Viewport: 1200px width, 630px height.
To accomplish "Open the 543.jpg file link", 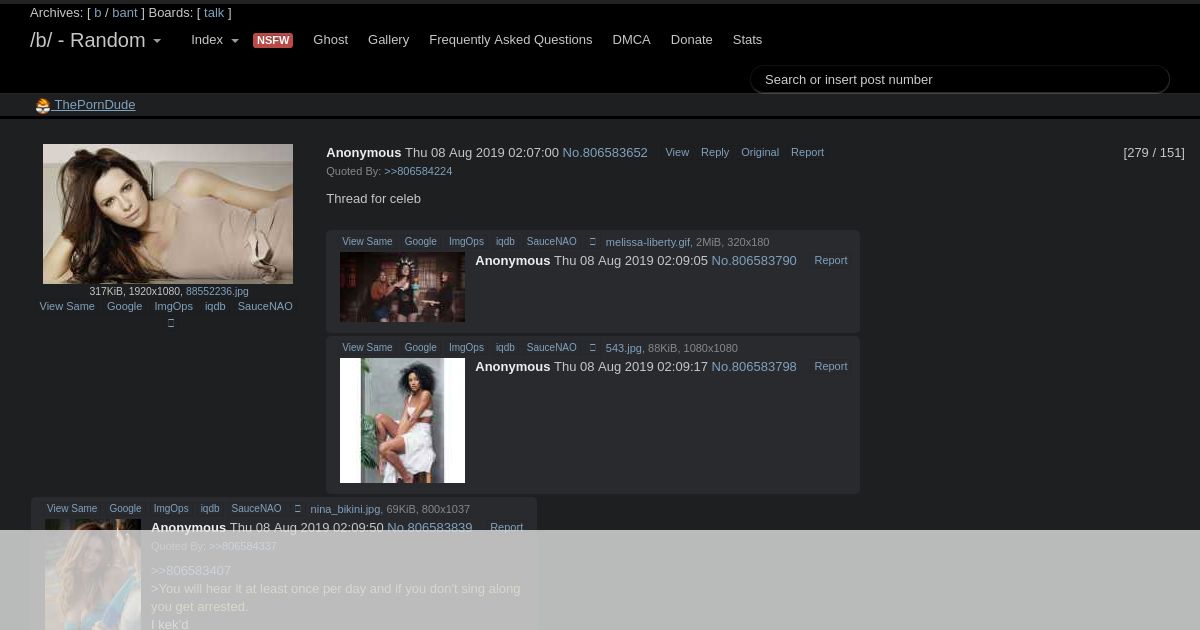I will 624,349.
